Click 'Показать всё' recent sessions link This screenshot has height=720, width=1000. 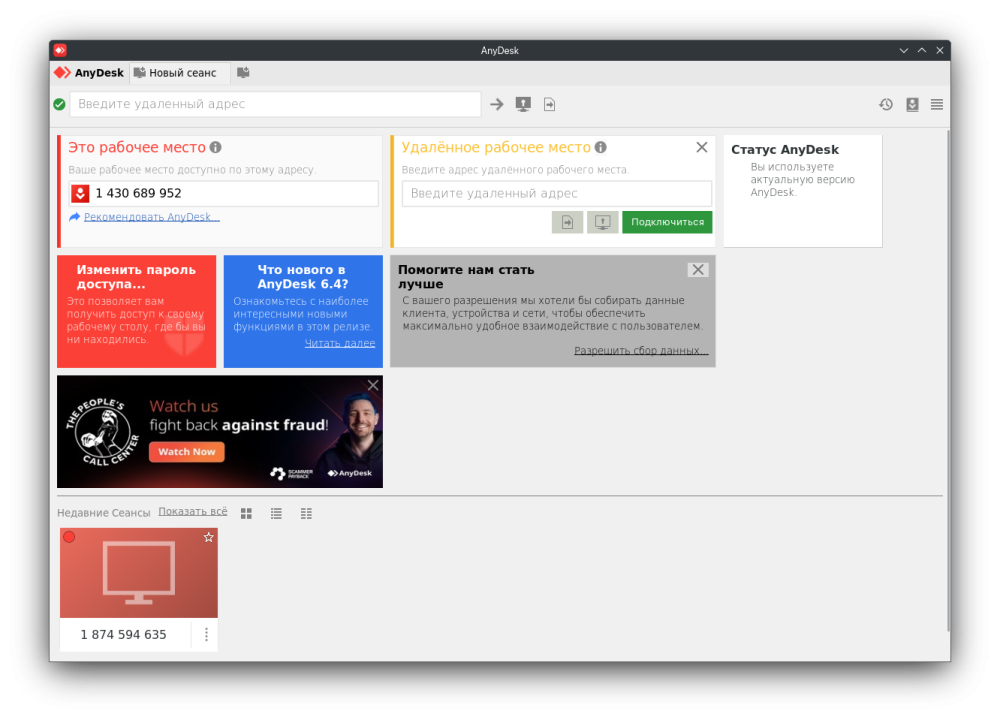click(x=193, y=511)
